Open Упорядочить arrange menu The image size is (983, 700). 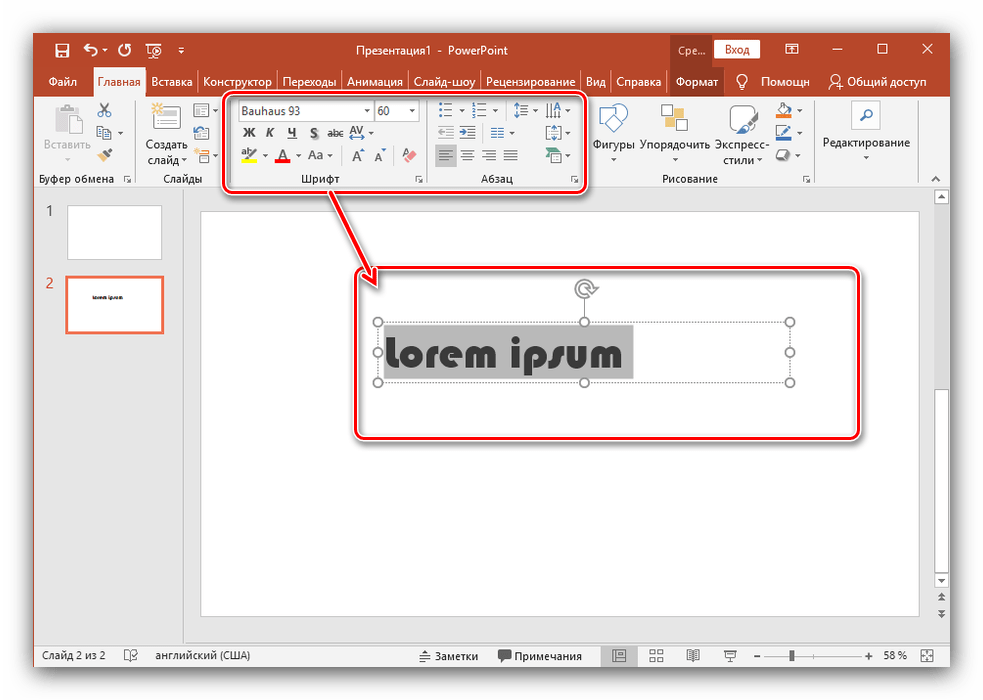[675, 133]
